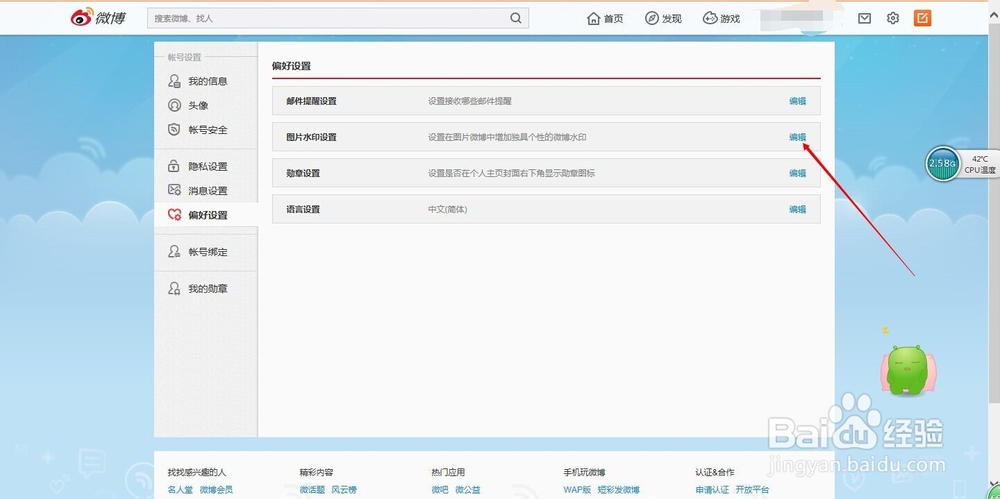Image resolution: width=1000 pixels, height=499 pixels.
Task: Edit 勋章设置 row
Action: click(x=797, y=173)
